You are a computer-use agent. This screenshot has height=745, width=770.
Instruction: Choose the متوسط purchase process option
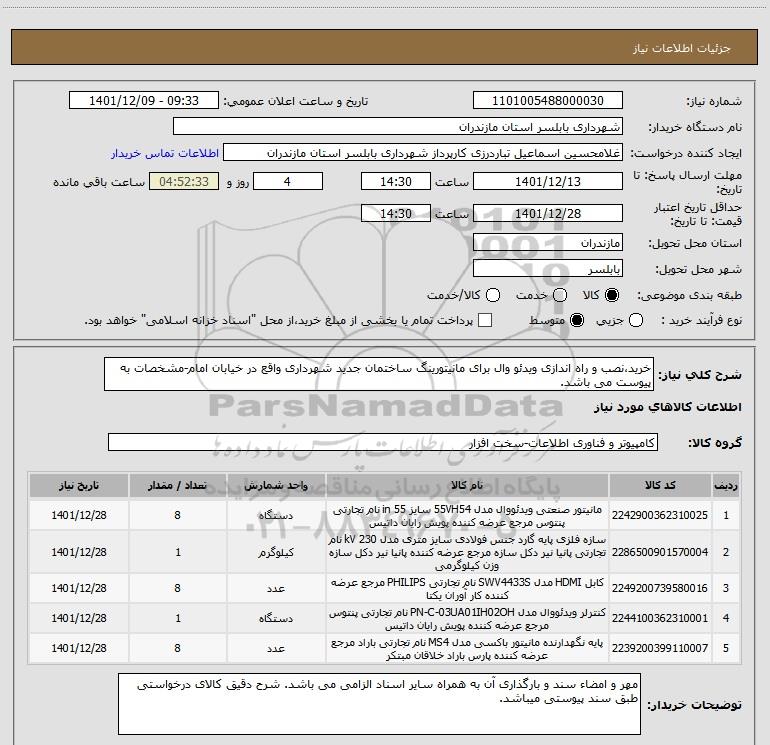click(x=577, y=320)
